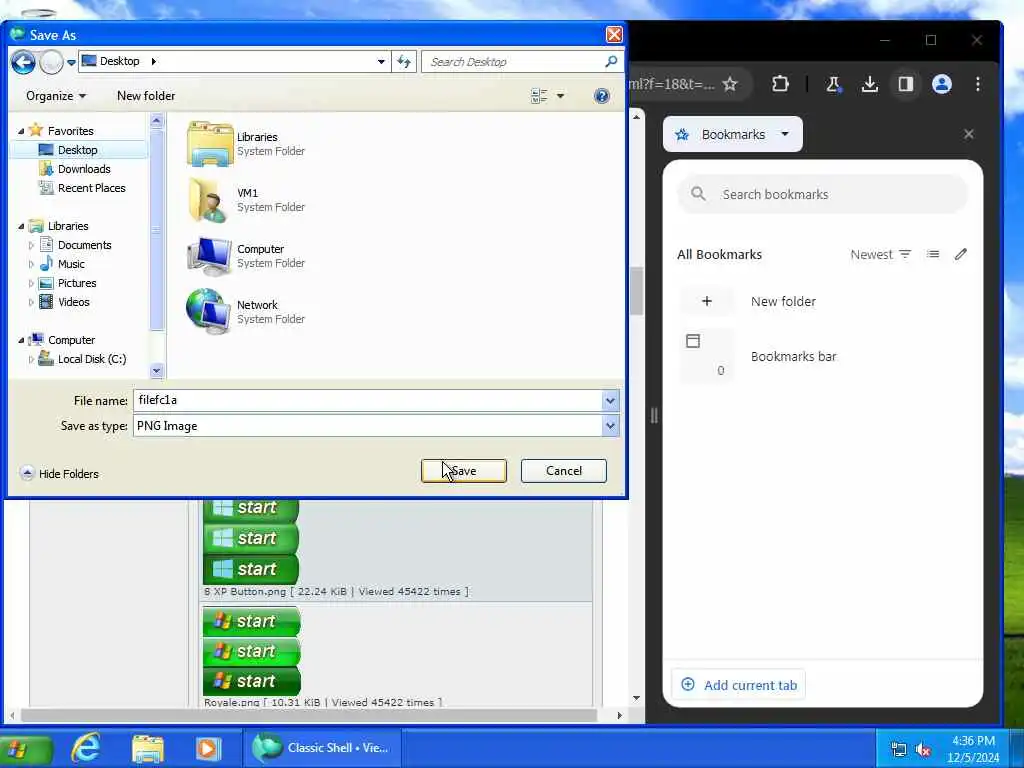
Task: Click the refresh button next to address bar
Action: point(404,62)
